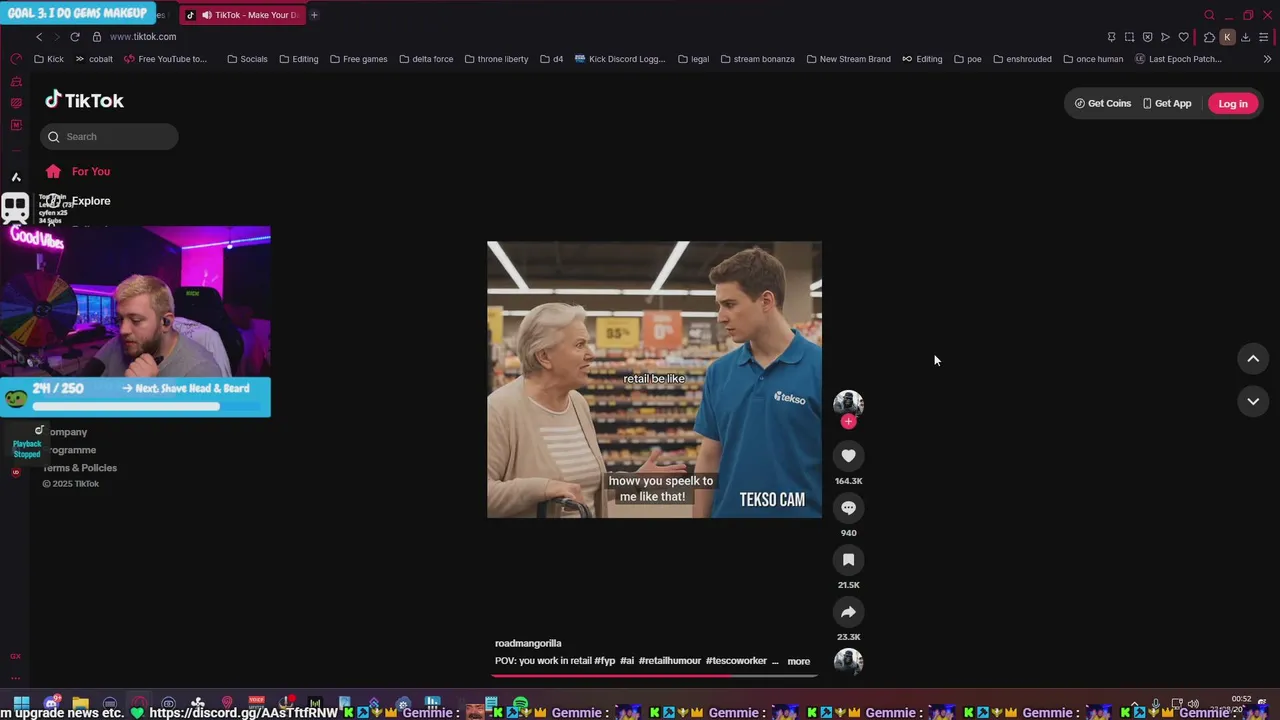Open the d4 bookmark folder

point(551,59)
